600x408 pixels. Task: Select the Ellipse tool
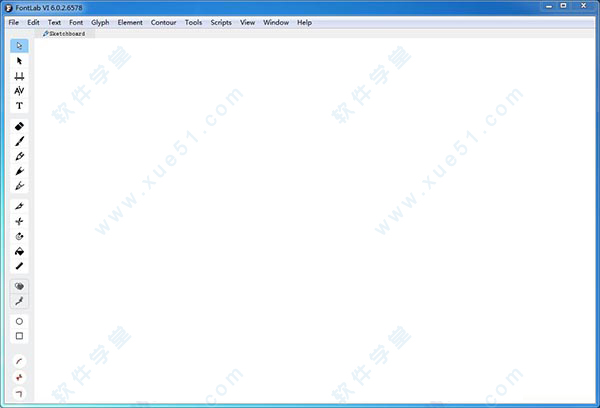19,321
